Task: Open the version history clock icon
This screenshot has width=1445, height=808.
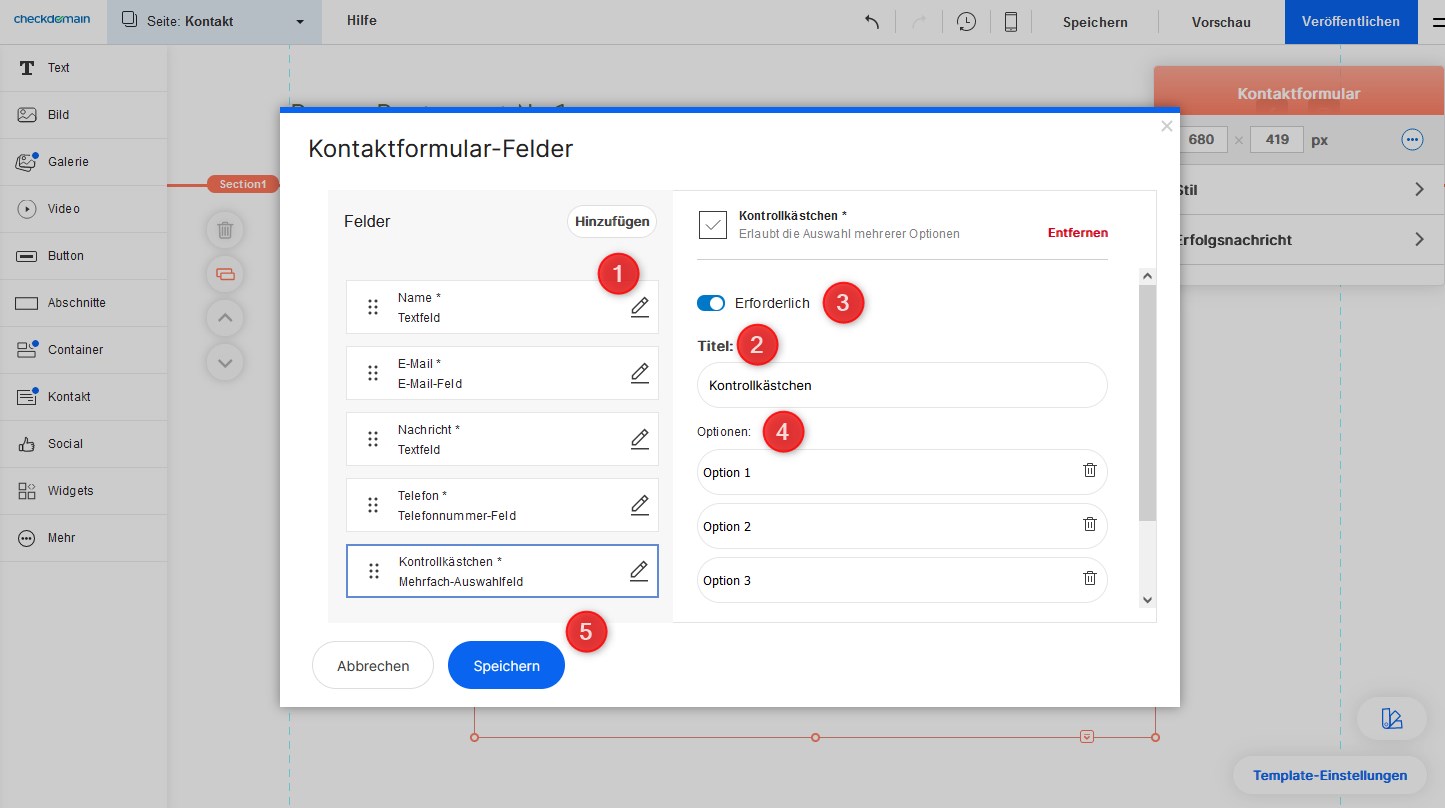Action: pyautogui.click(x=966, y=22)
